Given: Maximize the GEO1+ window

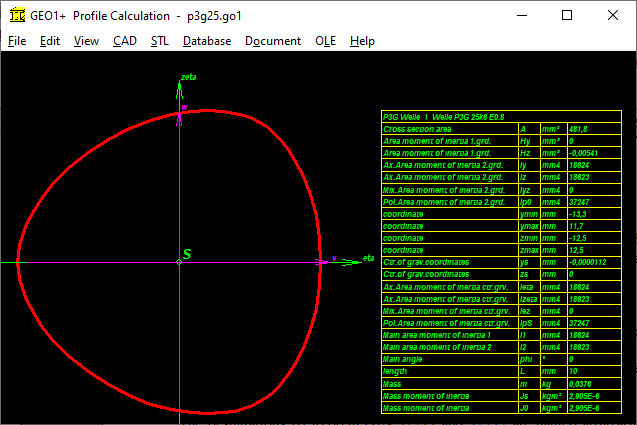Looking at the screenshot, I should point(567,16).
